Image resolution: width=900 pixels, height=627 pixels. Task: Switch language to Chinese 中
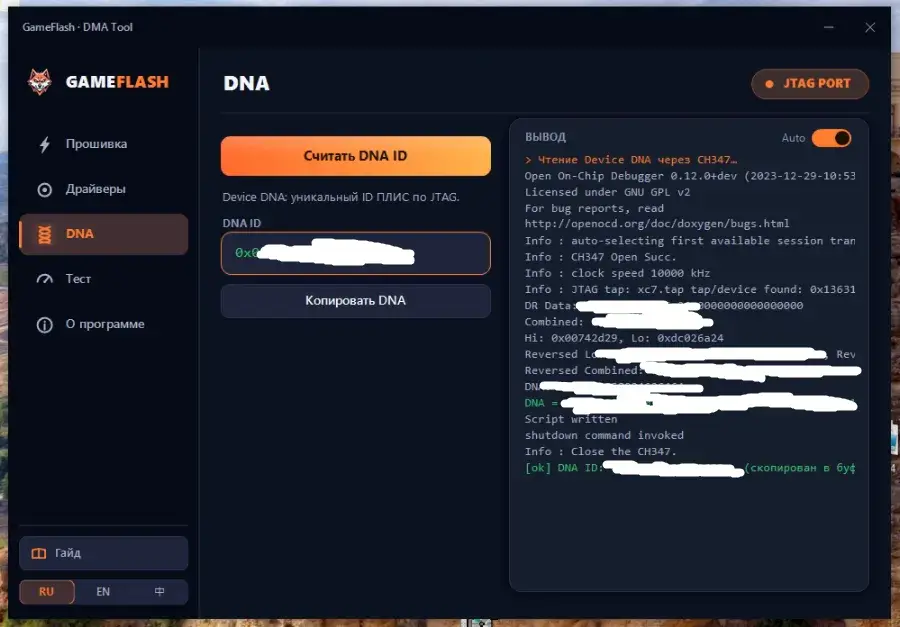click(x=160, y=592)
